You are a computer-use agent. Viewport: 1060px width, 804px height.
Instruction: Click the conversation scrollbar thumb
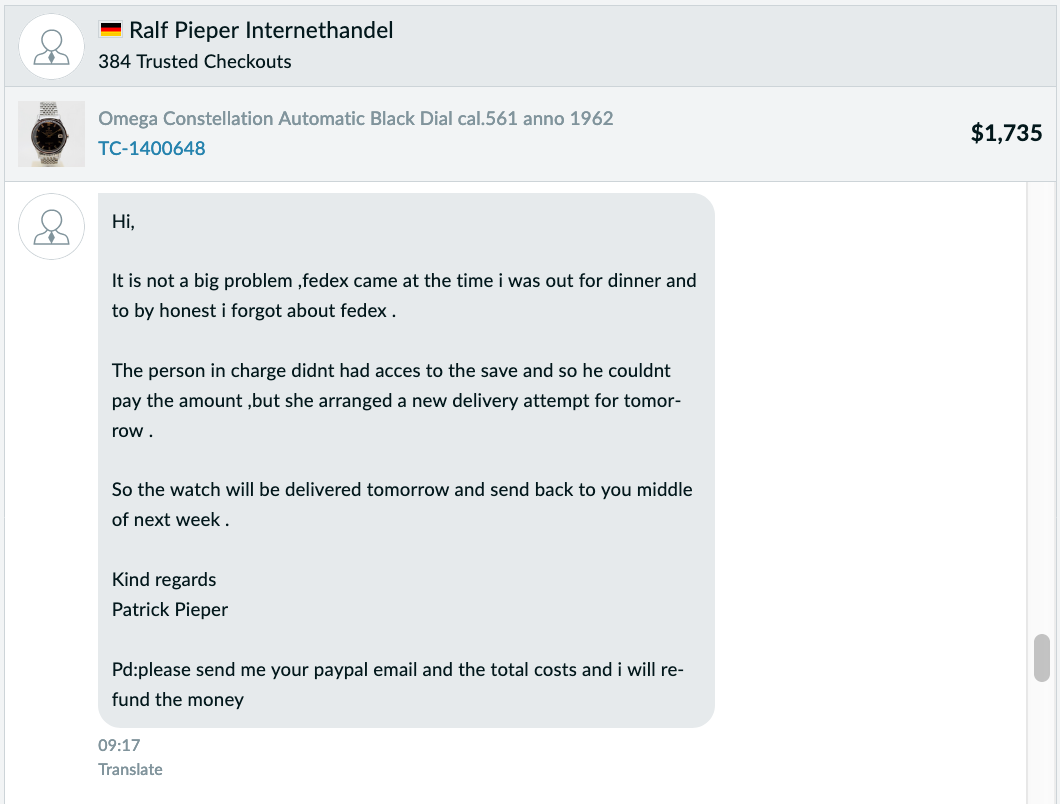pyautogui.click(x=1042, y=658)
